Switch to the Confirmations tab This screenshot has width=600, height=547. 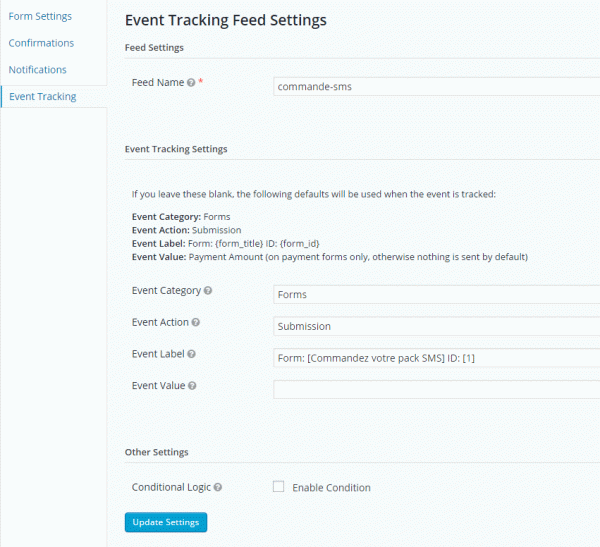point(41,43)
